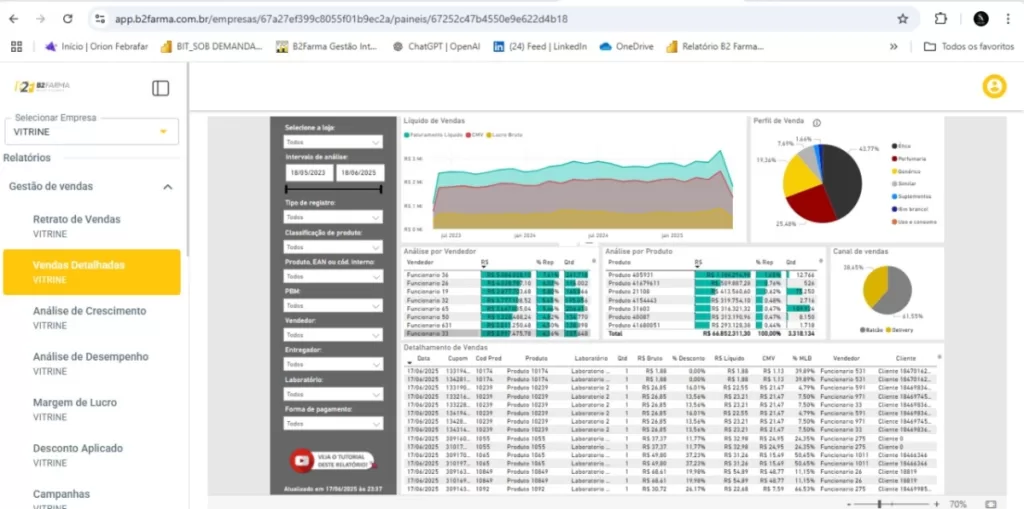Go to Margem de Lucro report
Screen dimensions: 1024x509
tap(74, 403)
